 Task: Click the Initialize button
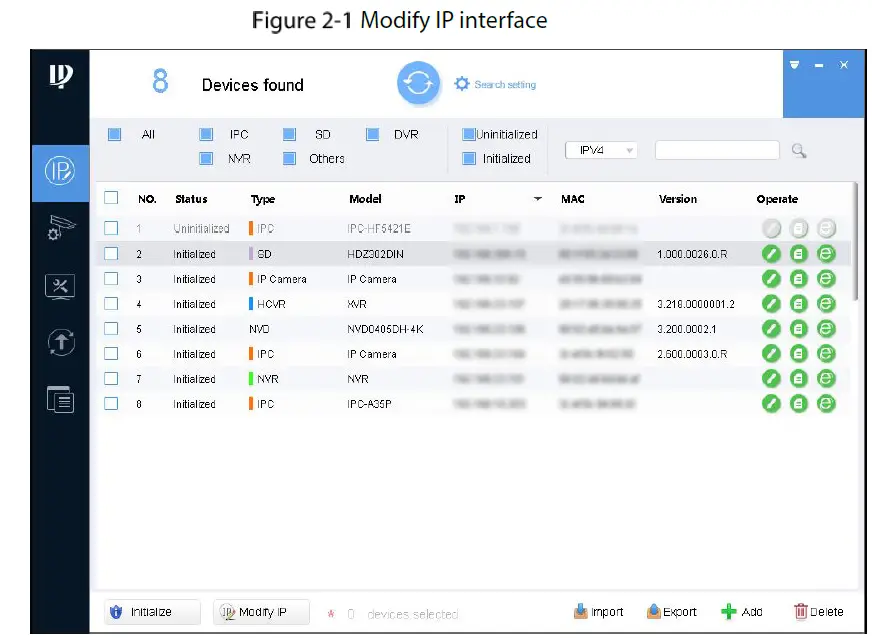pyautogui.click(x=152, y=612)
